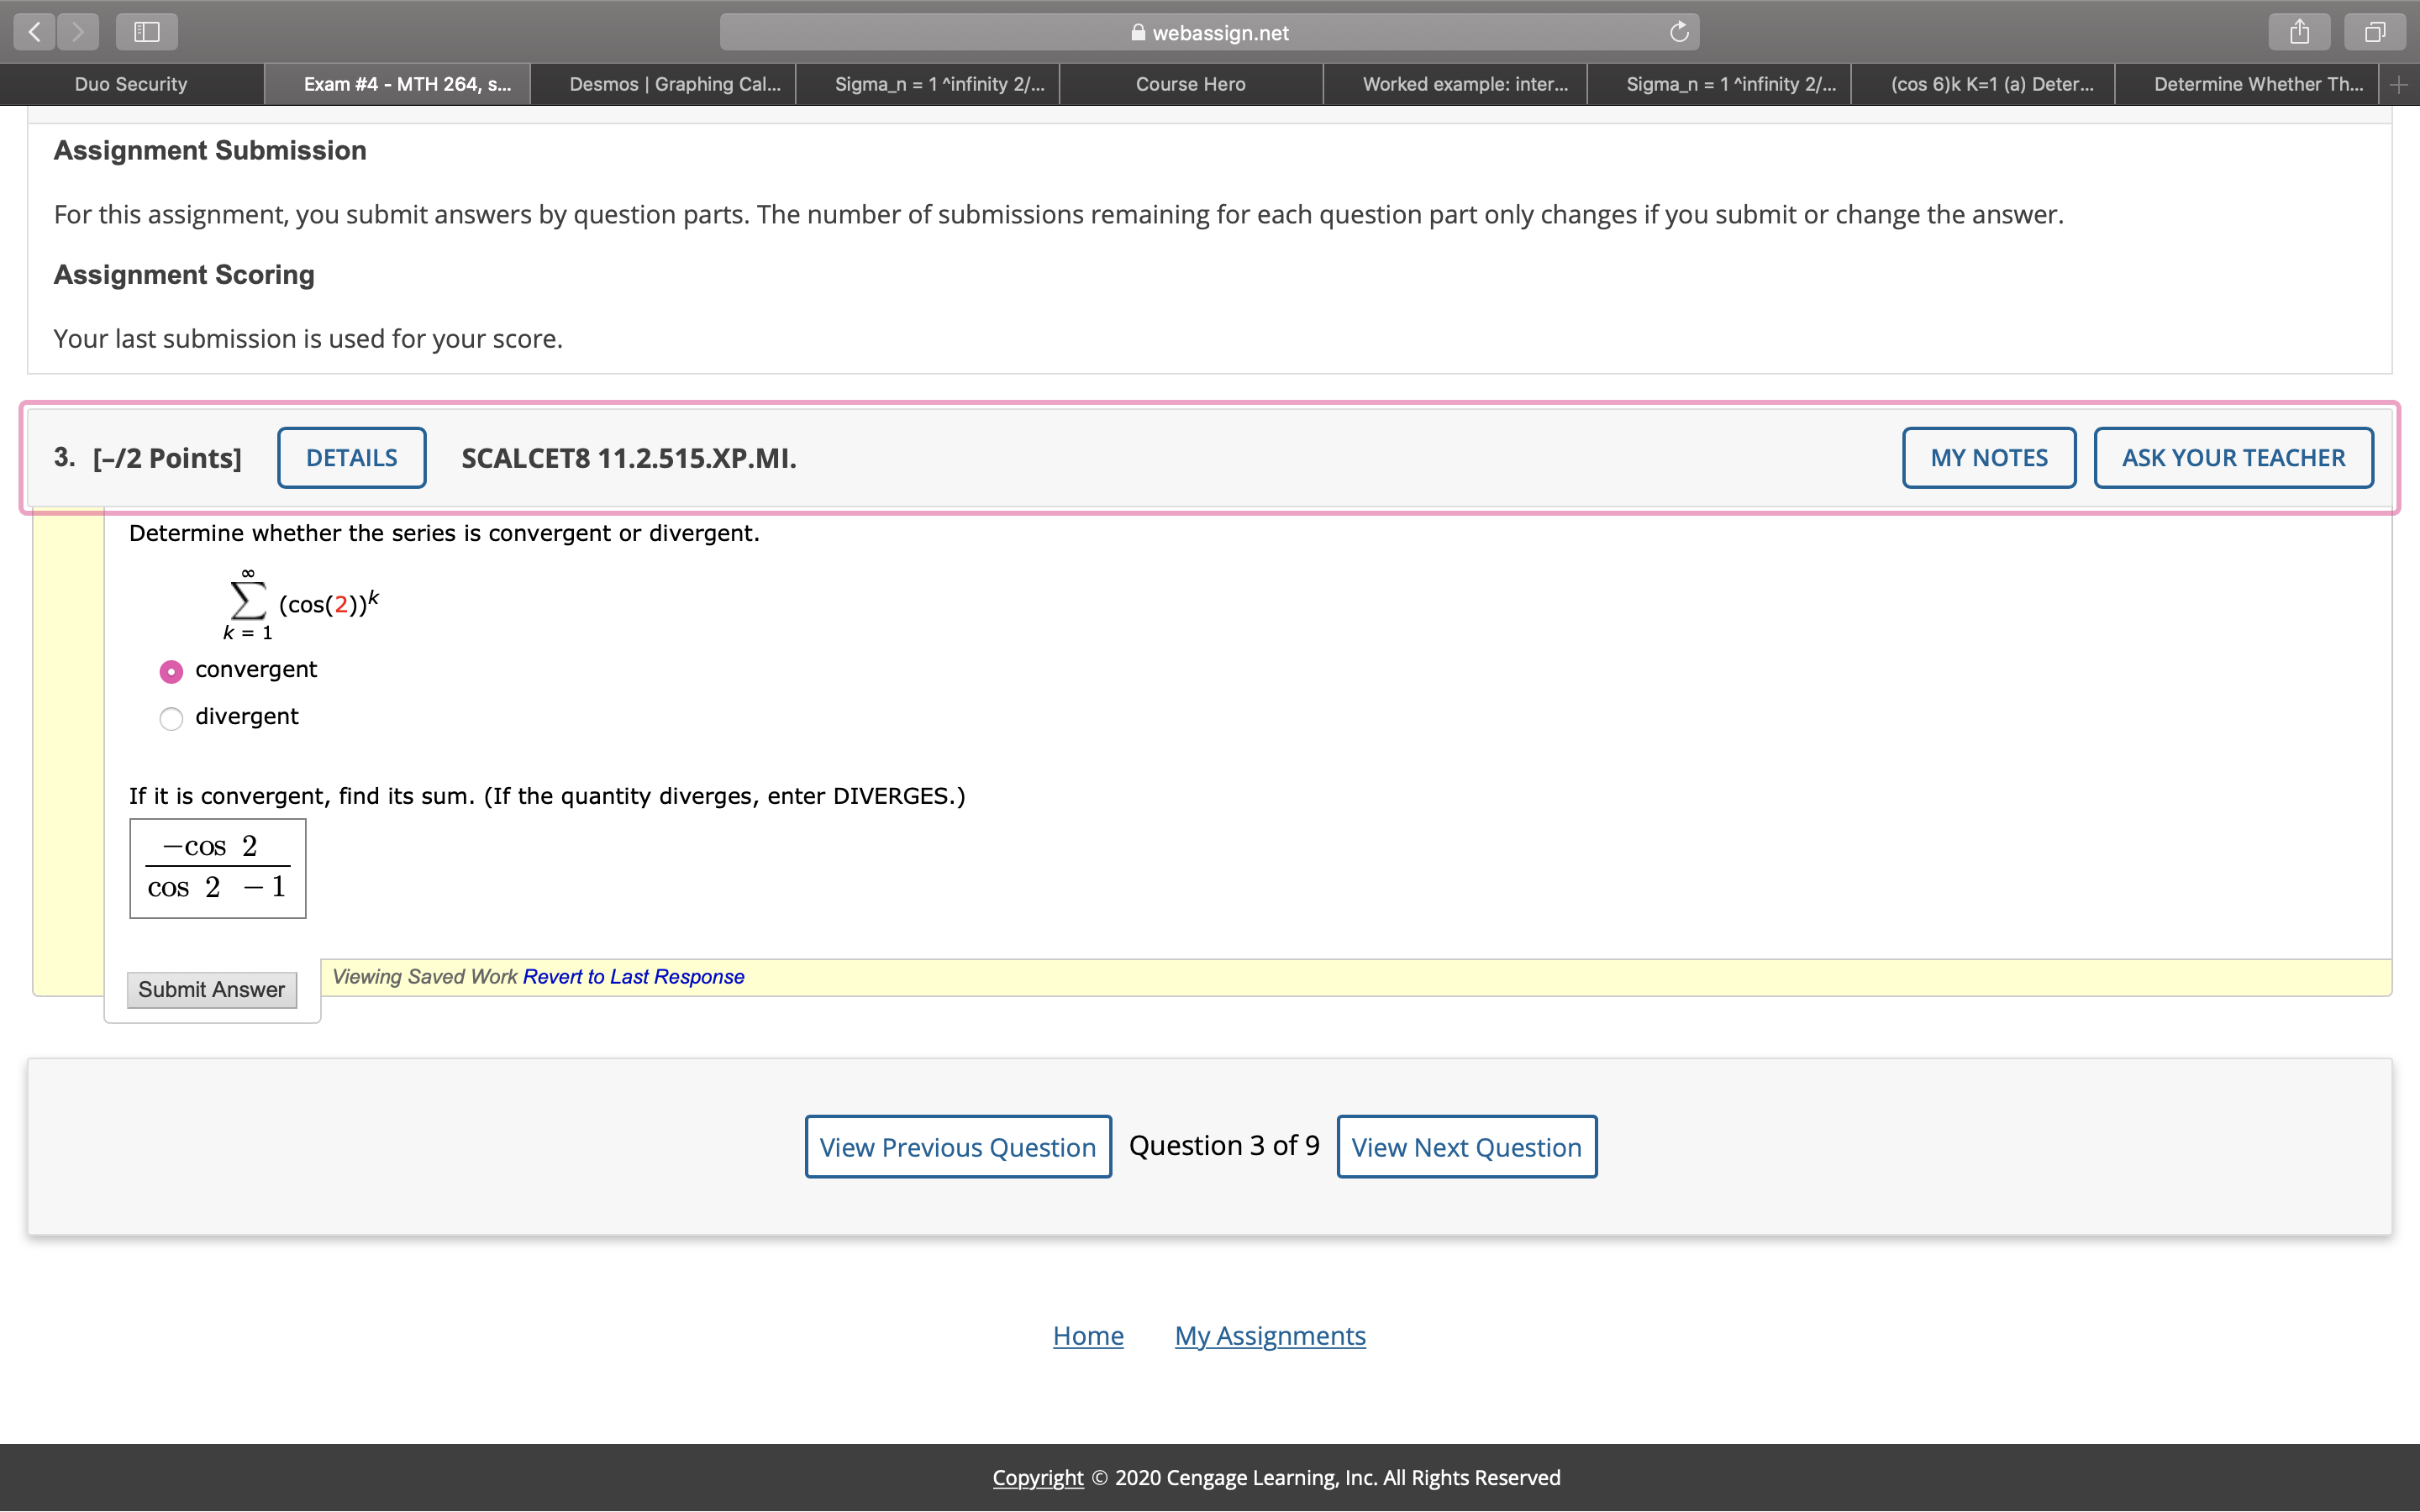Show all open tabs overview
The width and height of the screenshot is (2420, 1512).
2373,31
